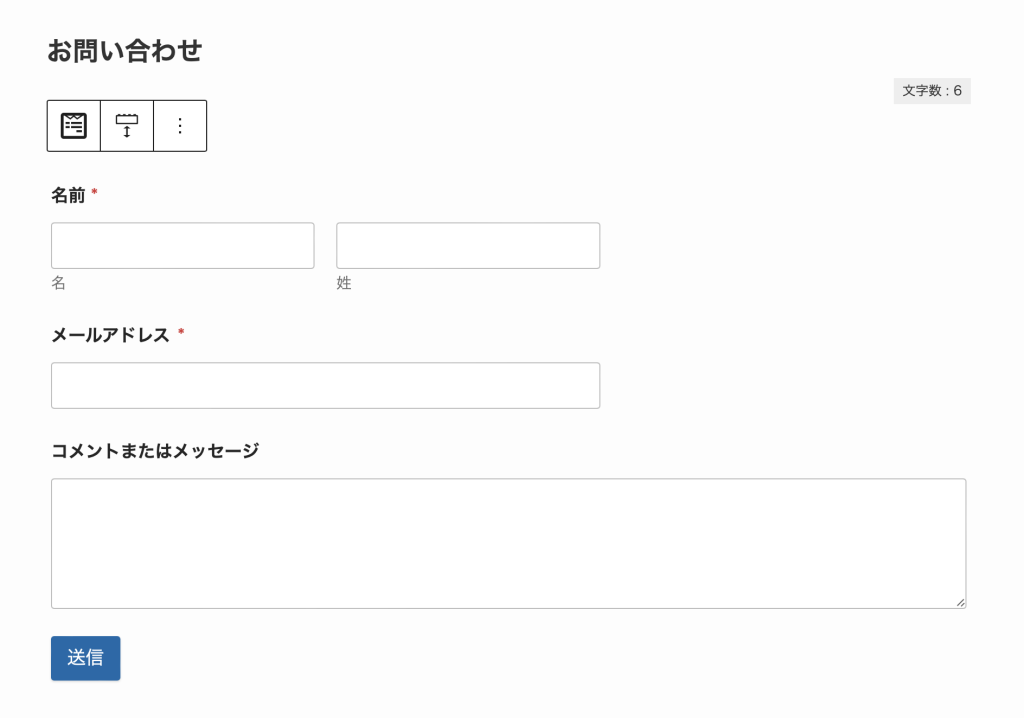Click the メールアドレス field label

pos(111,335)
